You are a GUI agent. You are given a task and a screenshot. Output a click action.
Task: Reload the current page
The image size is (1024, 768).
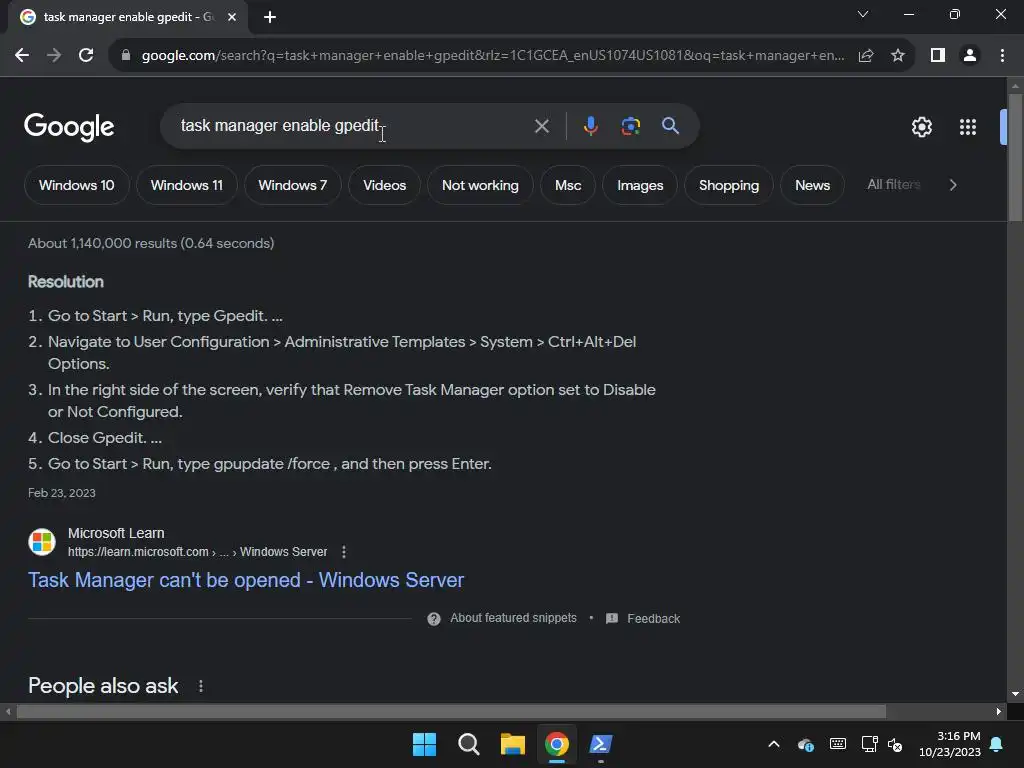[86, 56]
